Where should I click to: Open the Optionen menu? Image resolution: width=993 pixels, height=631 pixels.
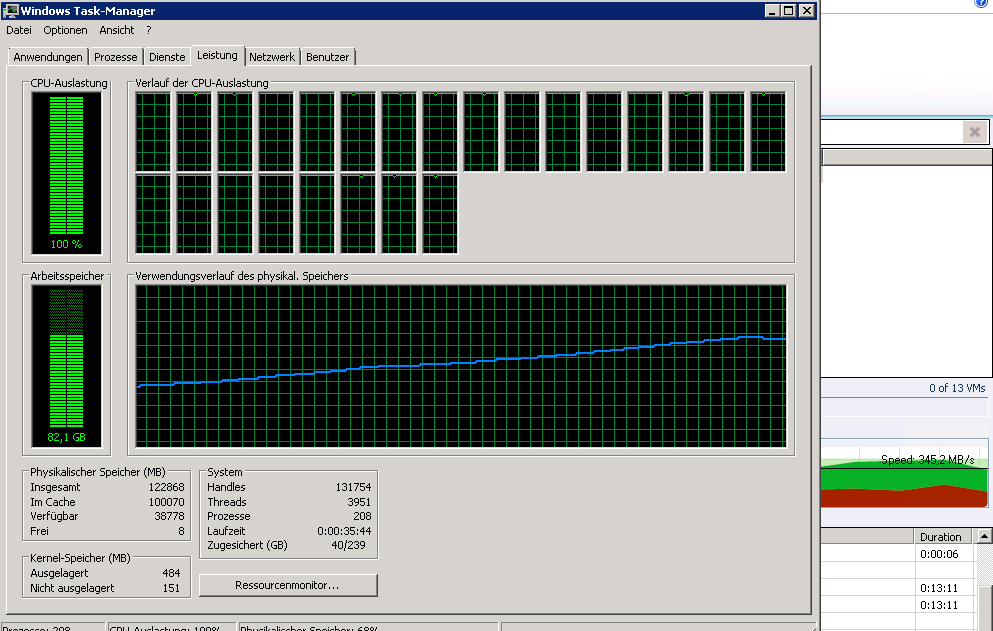(x=65, y=30)
